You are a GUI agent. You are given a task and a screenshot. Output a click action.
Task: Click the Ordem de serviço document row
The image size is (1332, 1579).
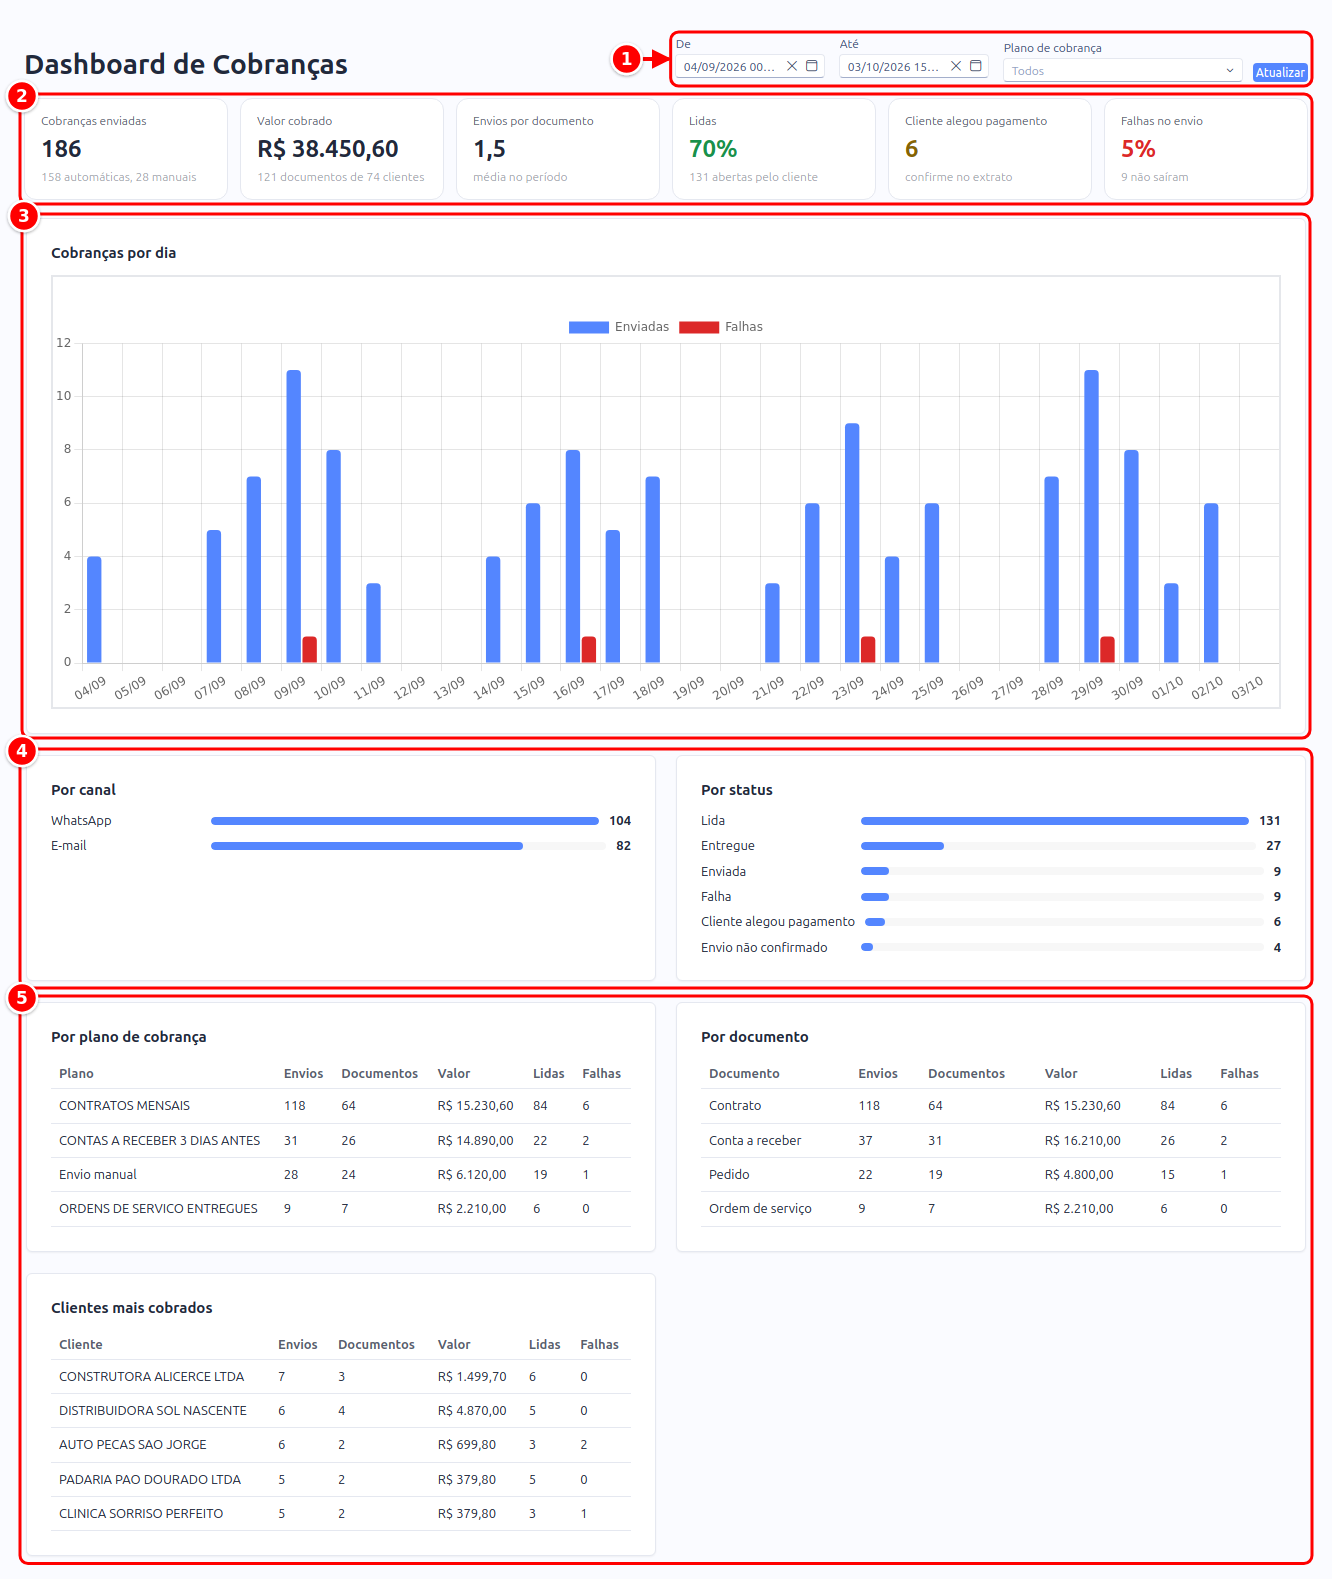pos(991,1209)
